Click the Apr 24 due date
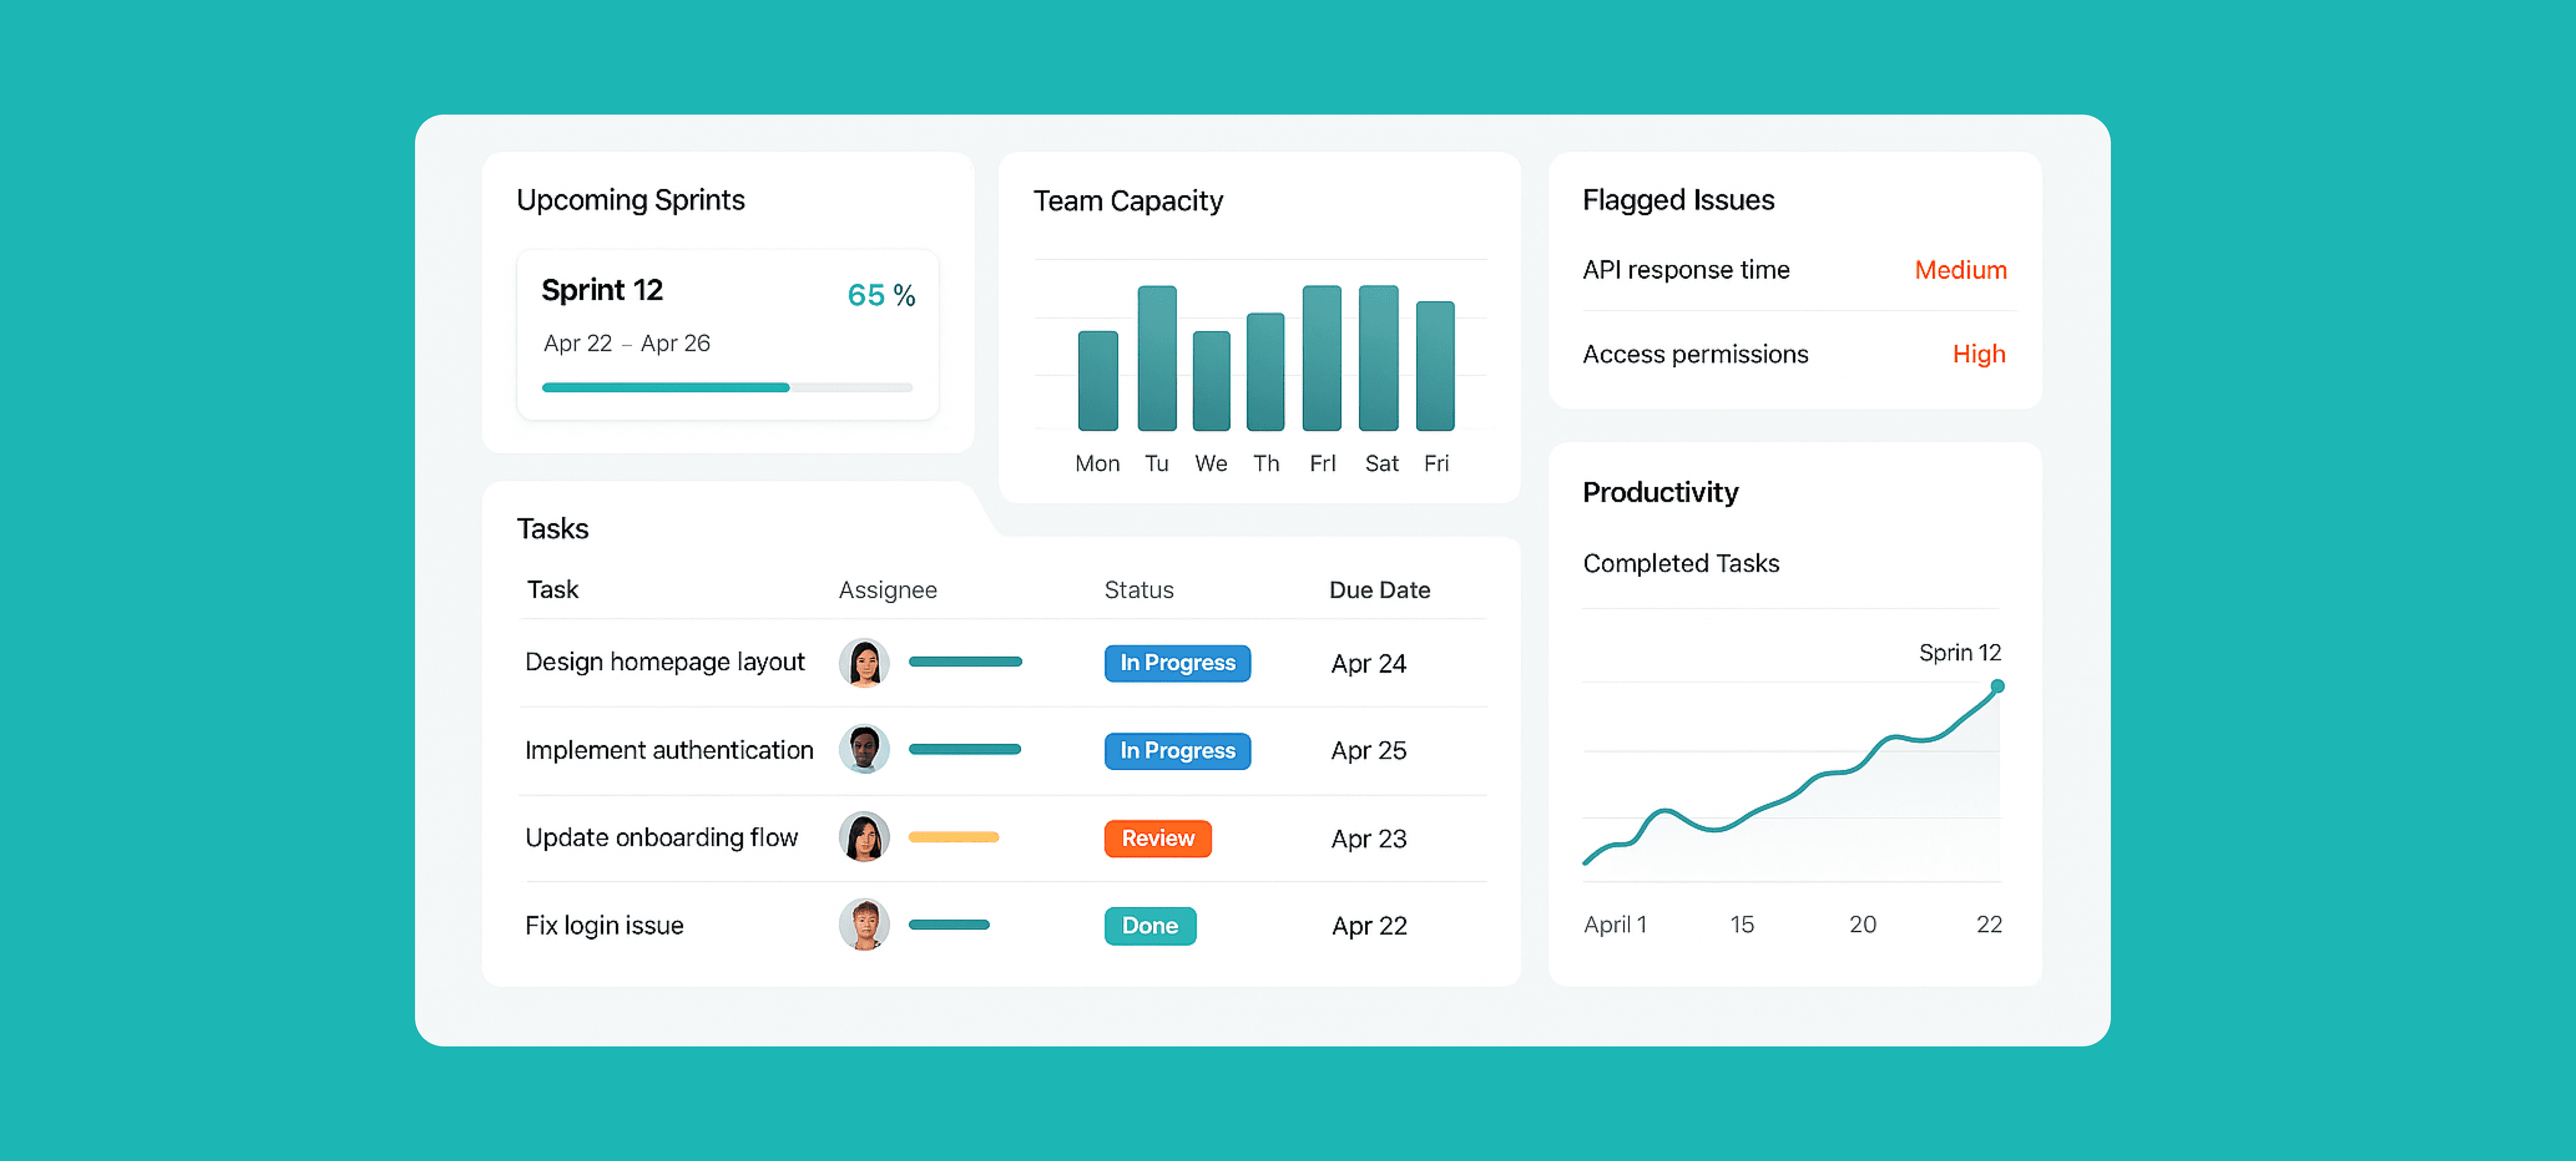2576x1161 pixels. tap(1368, 664)
